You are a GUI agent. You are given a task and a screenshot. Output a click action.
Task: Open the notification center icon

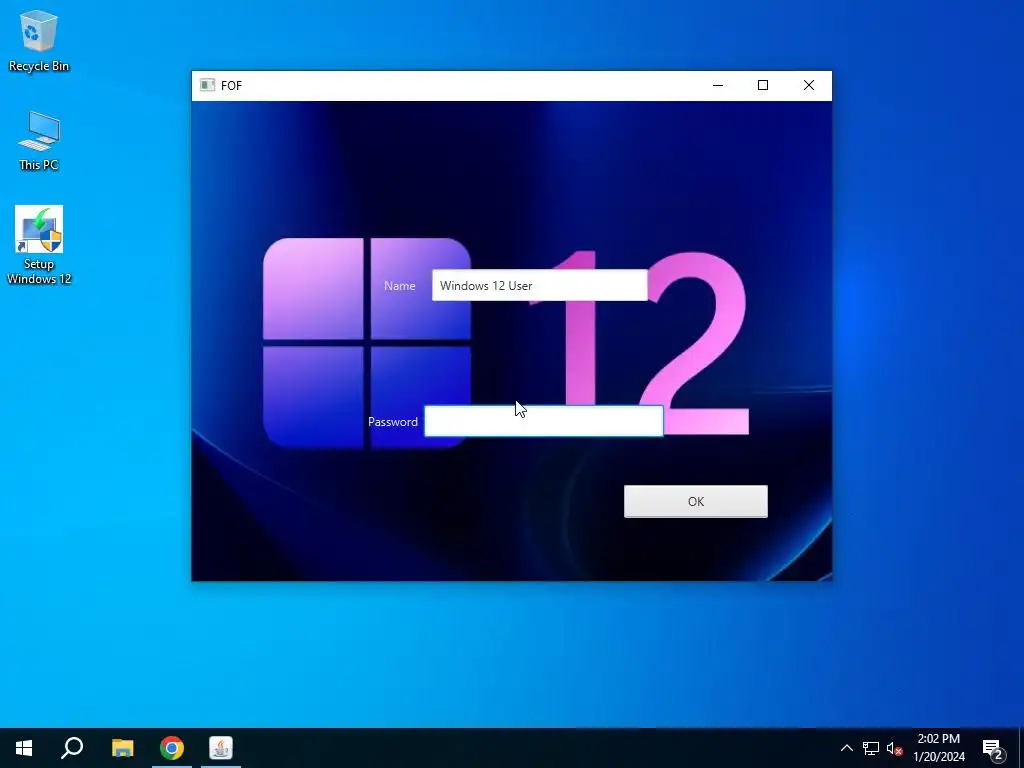(x=994, y=749)
